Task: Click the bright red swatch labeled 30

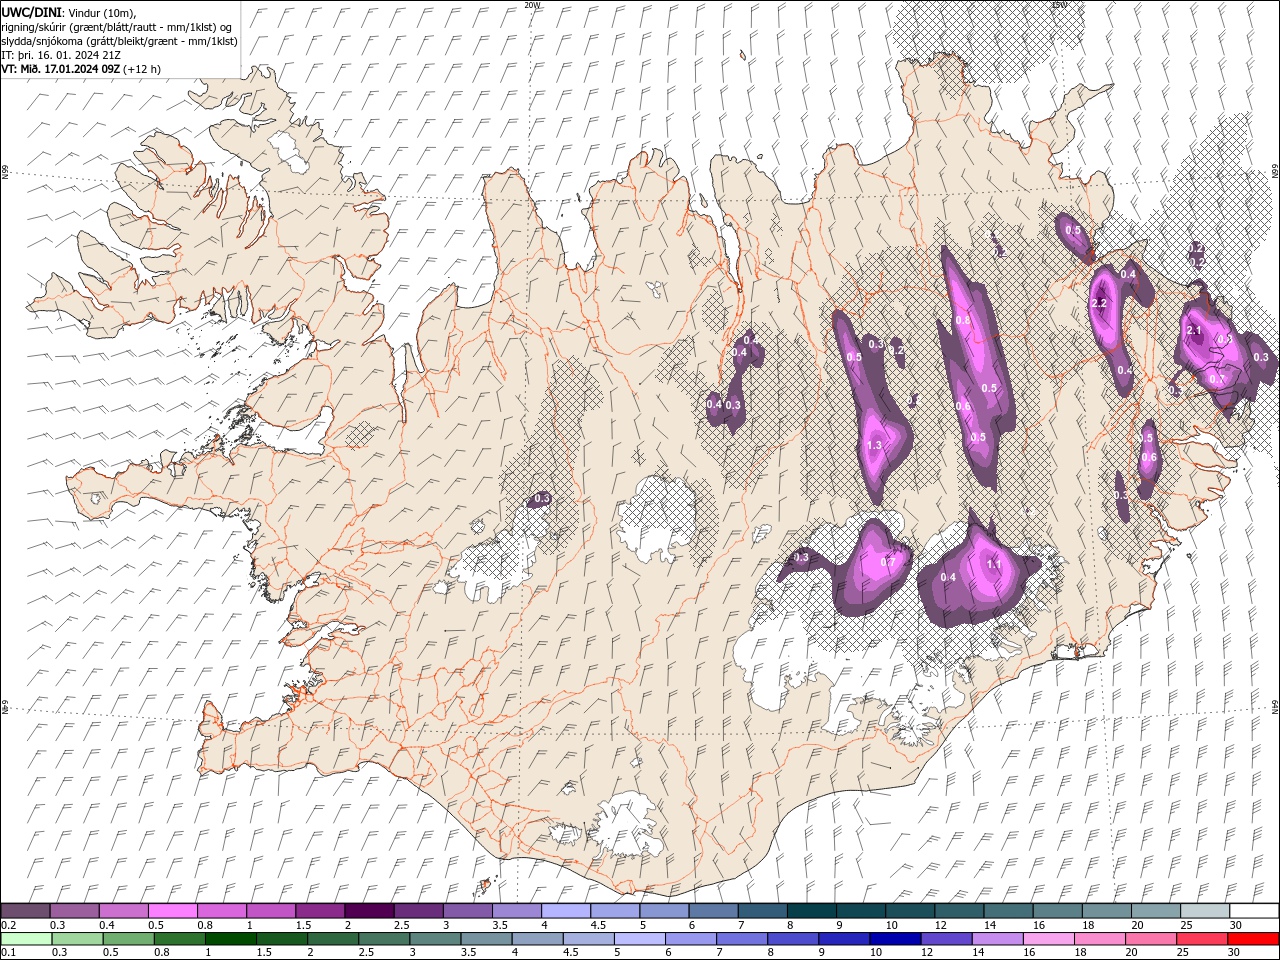Action: pos(1253,939)
